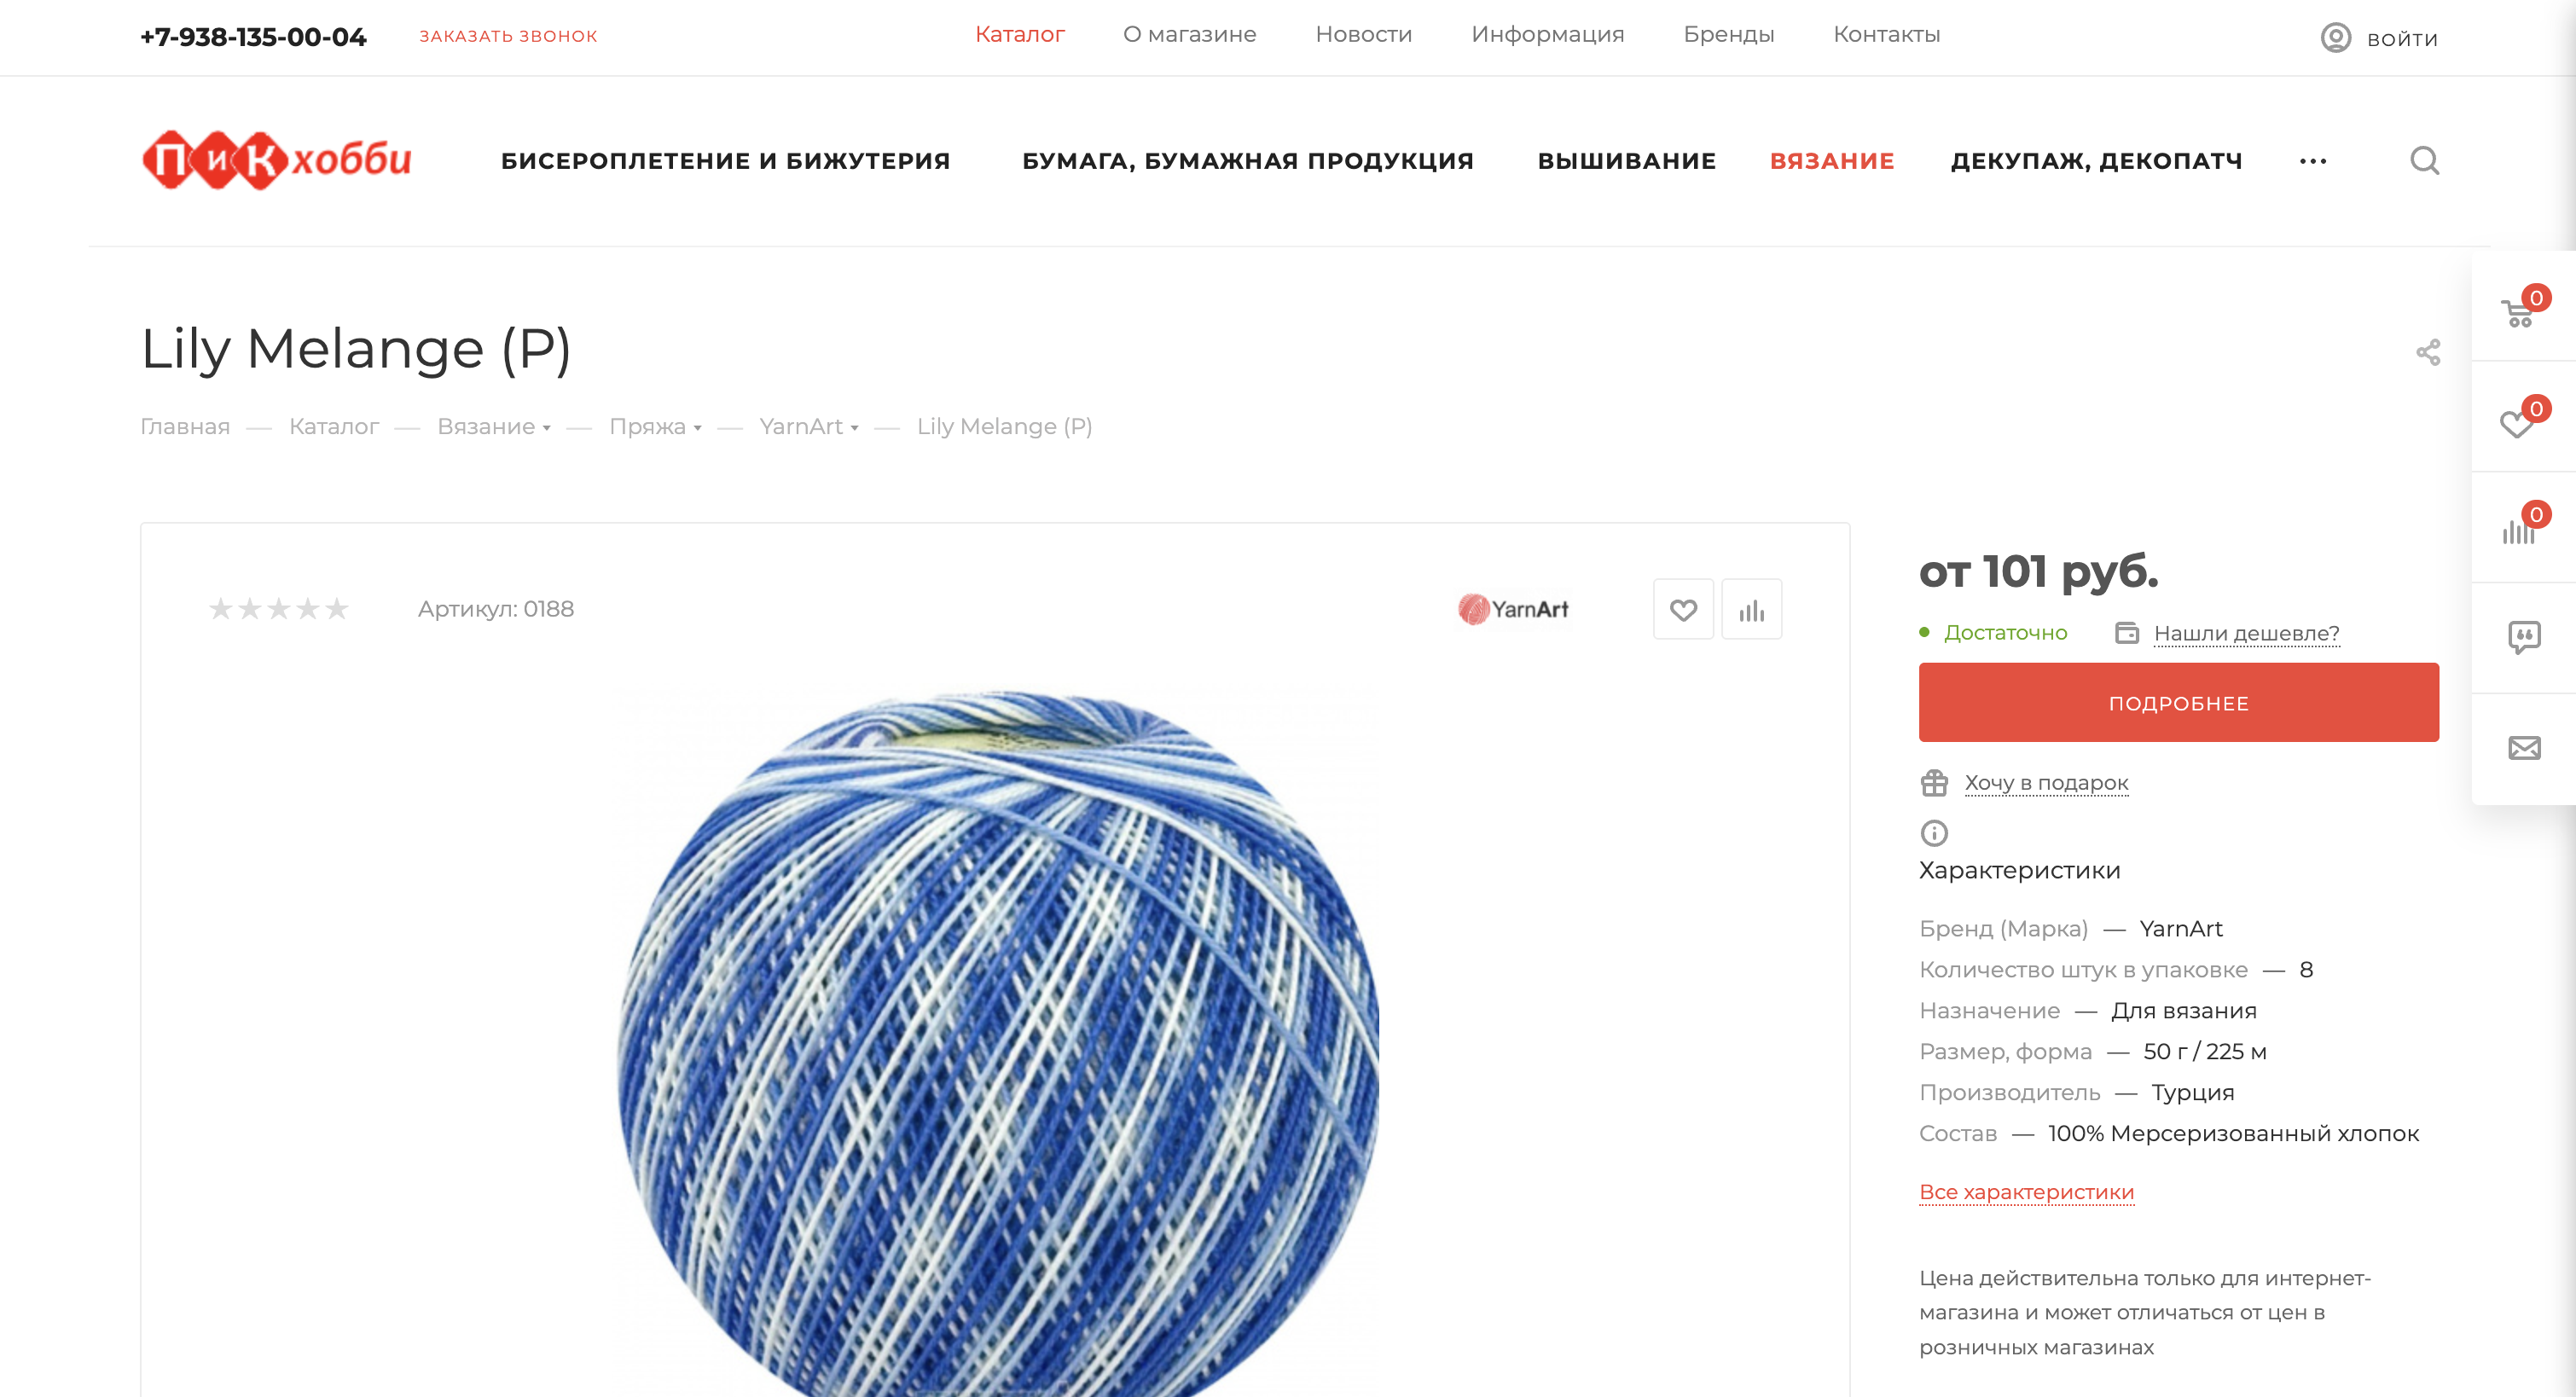Click the YarnArt brand logo
This screenshot has width=2576, height=1397.
1513,609
